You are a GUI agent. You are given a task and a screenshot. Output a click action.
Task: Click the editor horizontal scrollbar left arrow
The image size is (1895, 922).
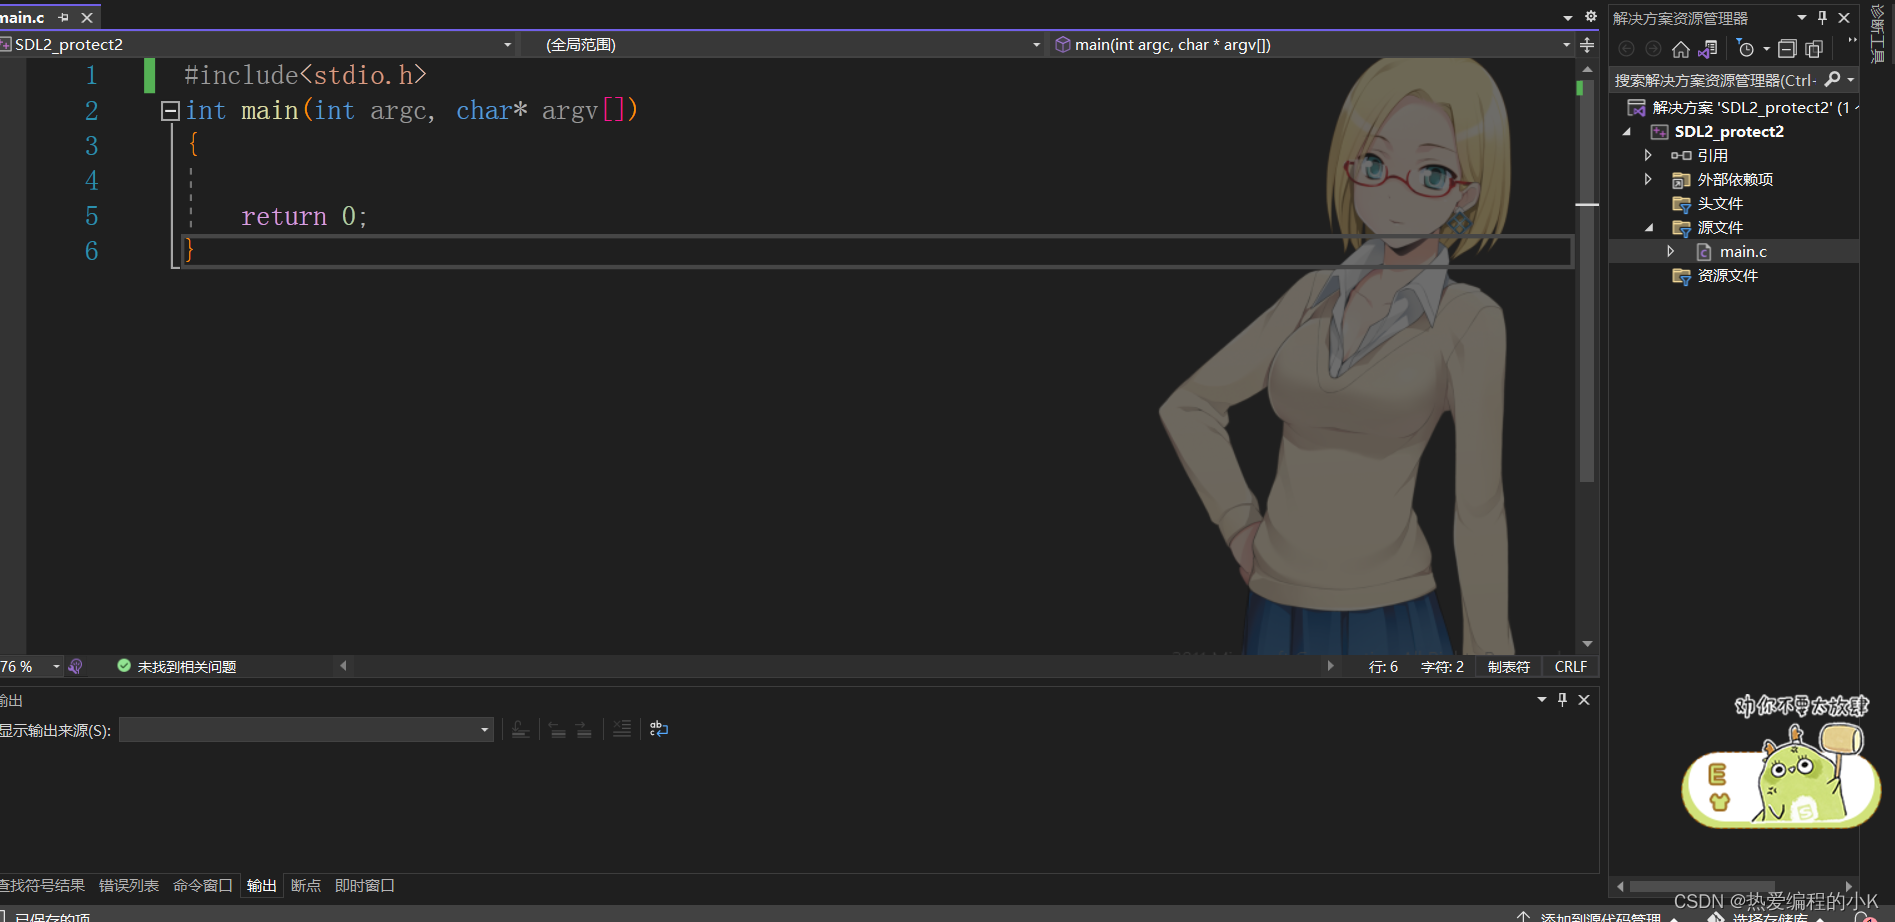(x=343, y=666)
